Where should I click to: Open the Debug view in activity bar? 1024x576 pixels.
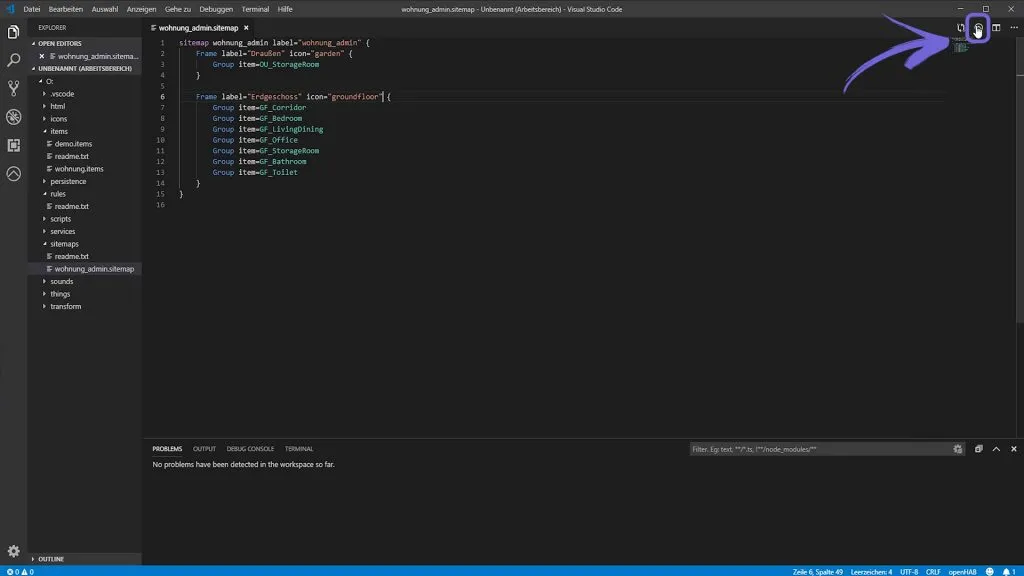(13, 117)
